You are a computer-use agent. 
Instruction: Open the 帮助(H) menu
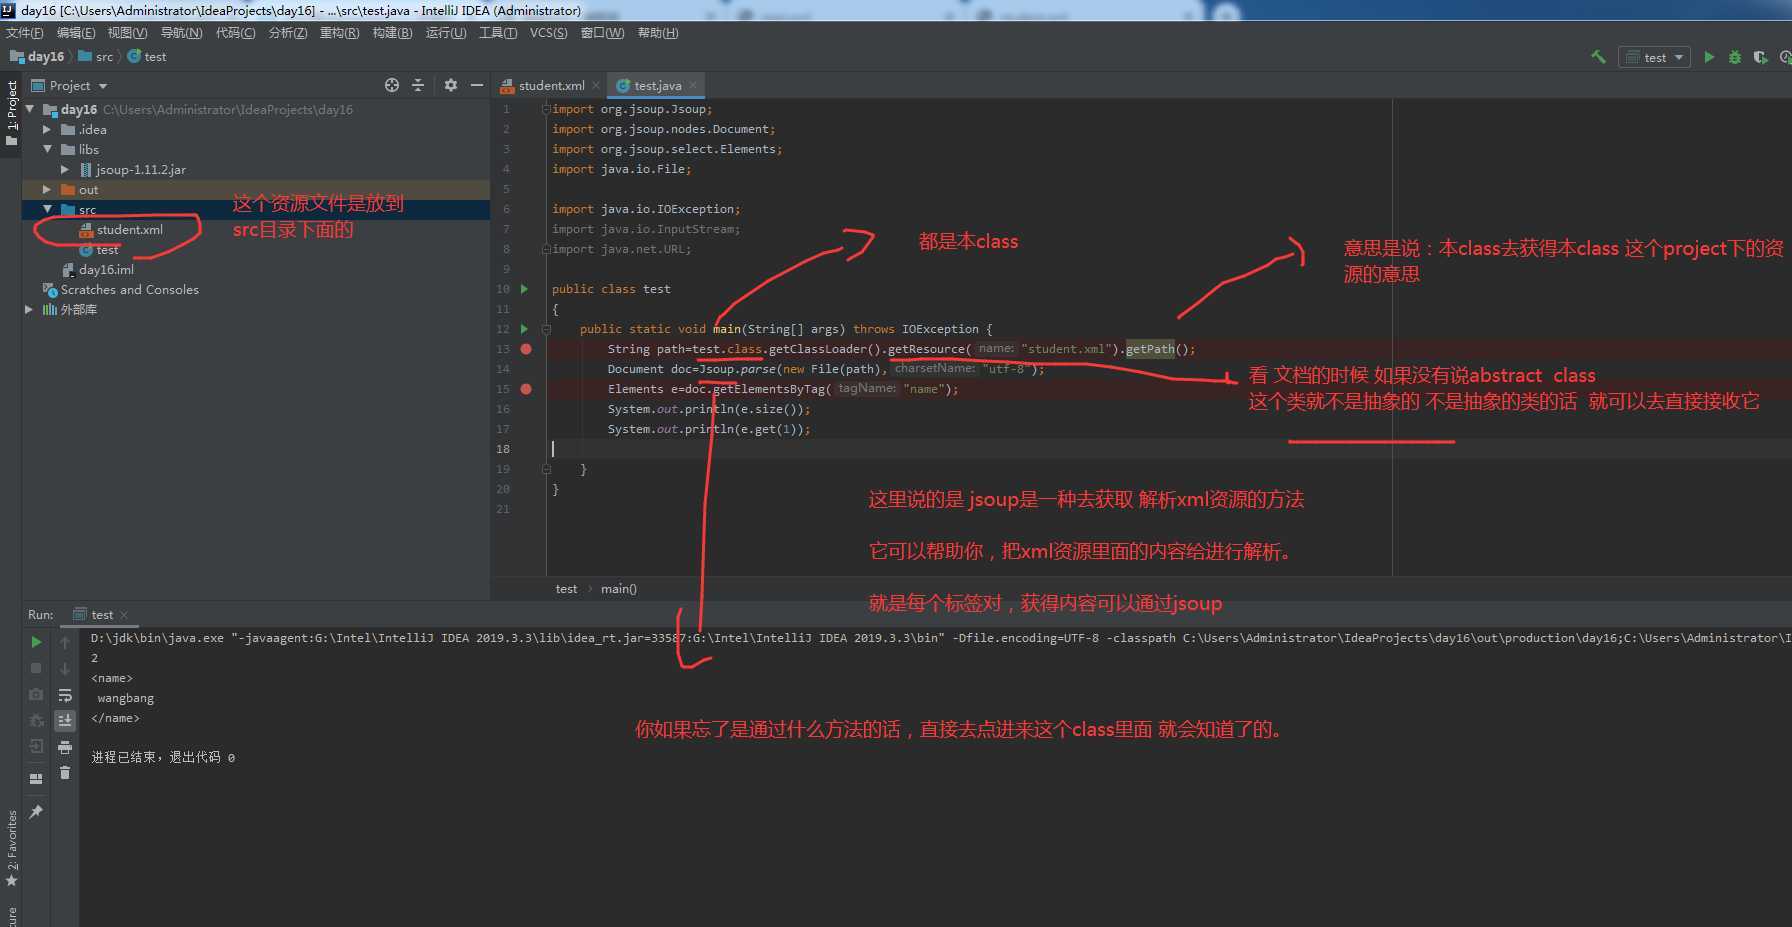[658, 33]
